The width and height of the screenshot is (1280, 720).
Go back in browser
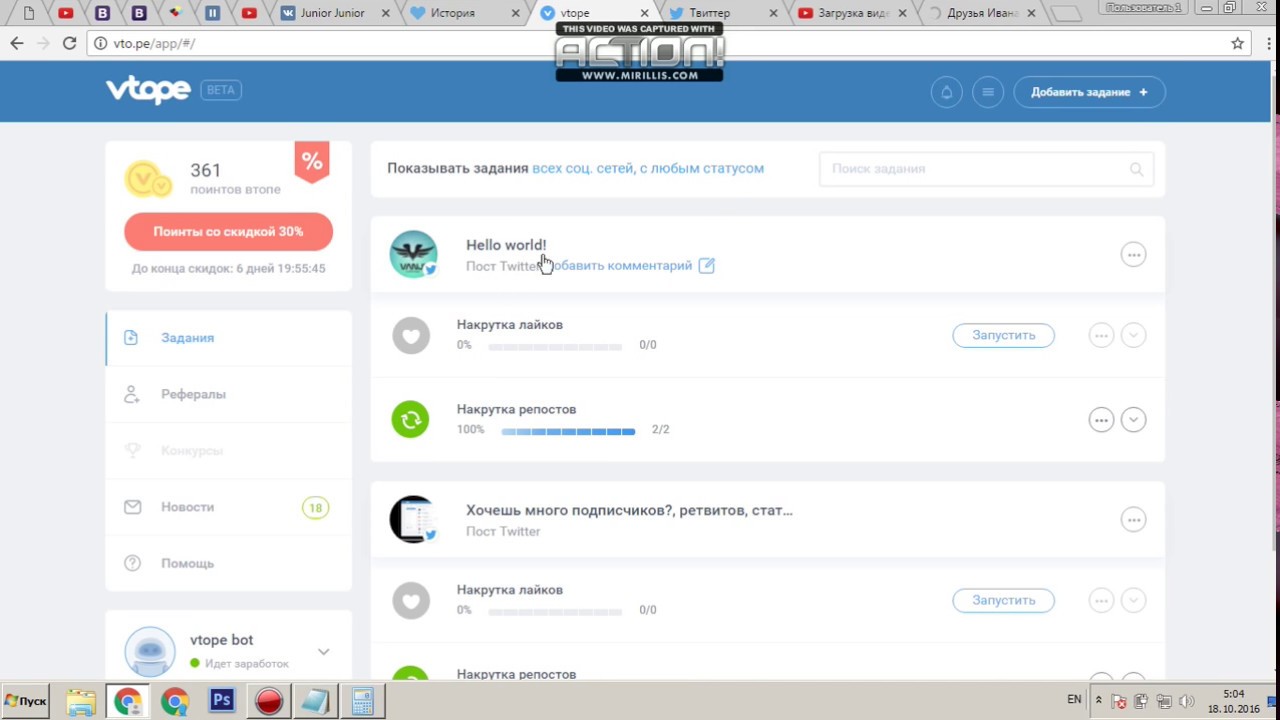17,43
